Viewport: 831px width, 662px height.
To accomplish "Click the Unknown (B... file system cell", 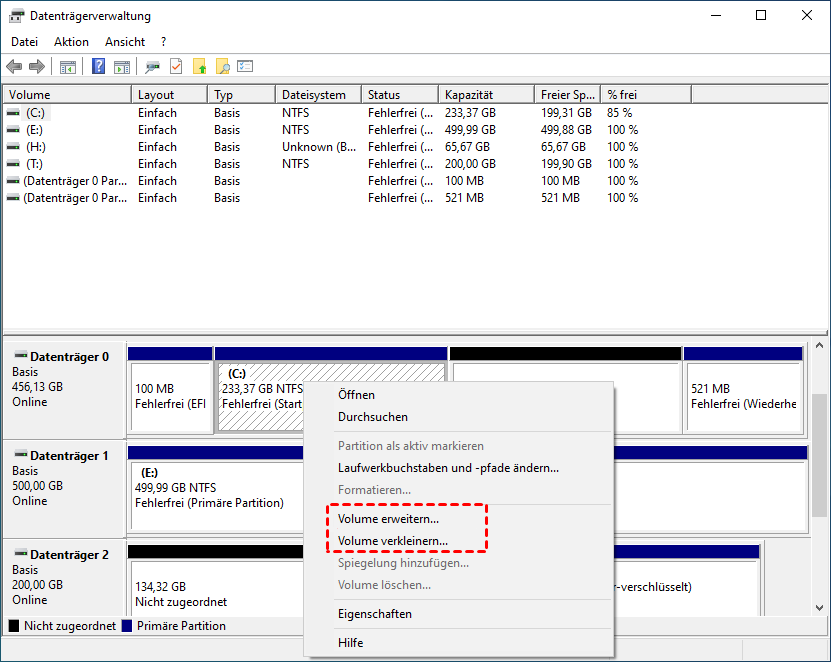I will click(x=319, y=147).
